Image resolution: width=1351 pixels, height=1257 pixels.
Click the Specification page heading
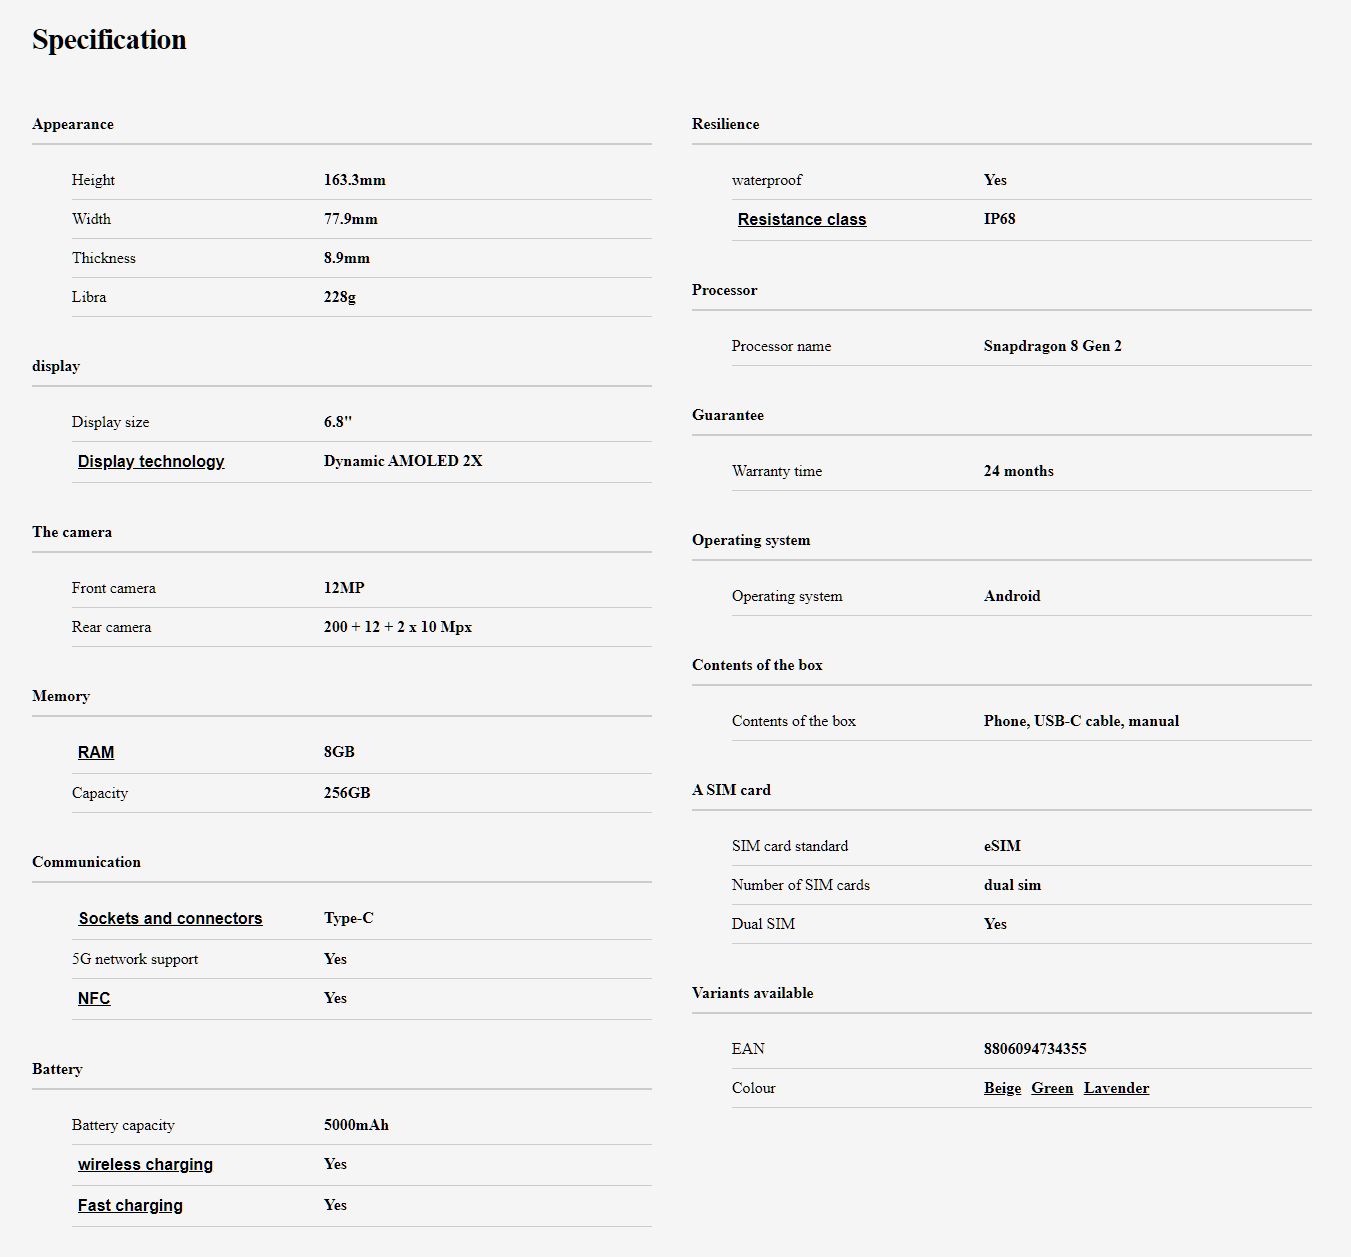click(x=109, y=40)
